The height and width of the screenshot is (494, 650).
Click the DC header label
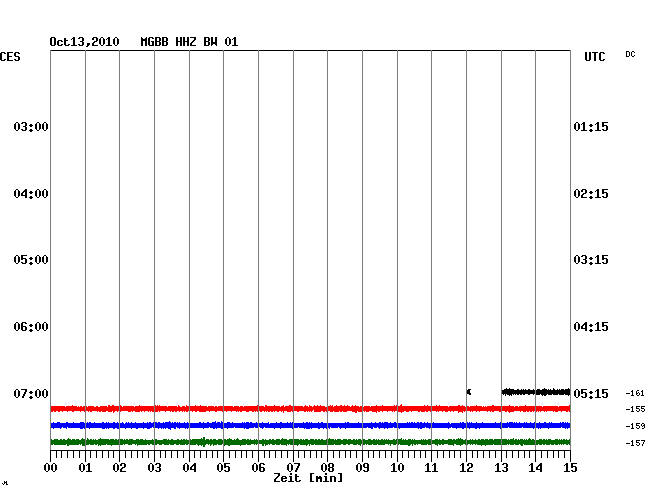pos(630,54)
